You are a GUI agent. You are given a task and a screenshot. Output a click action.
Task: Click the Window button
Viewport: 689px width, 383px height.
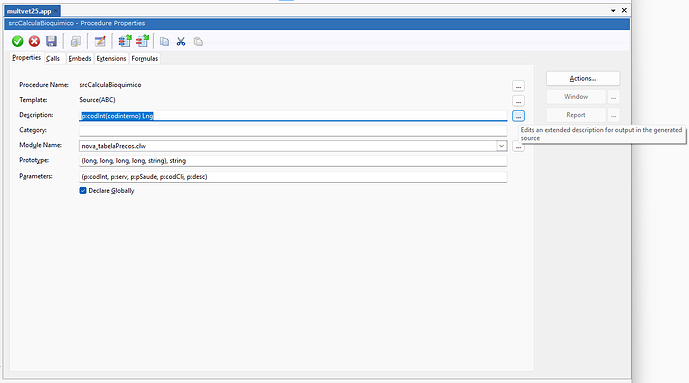[576, 97]
